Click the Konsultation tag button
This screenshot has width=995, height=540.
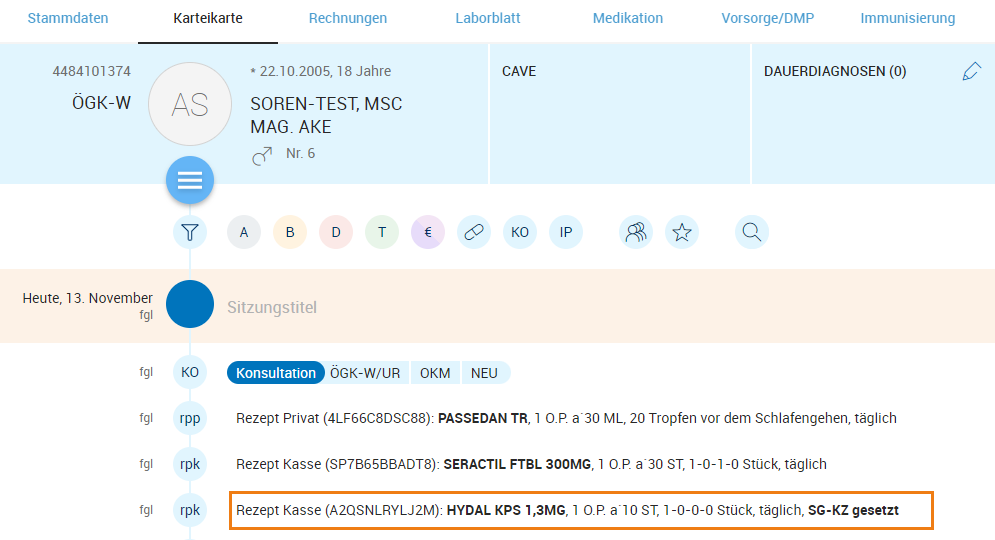point(276,373)
